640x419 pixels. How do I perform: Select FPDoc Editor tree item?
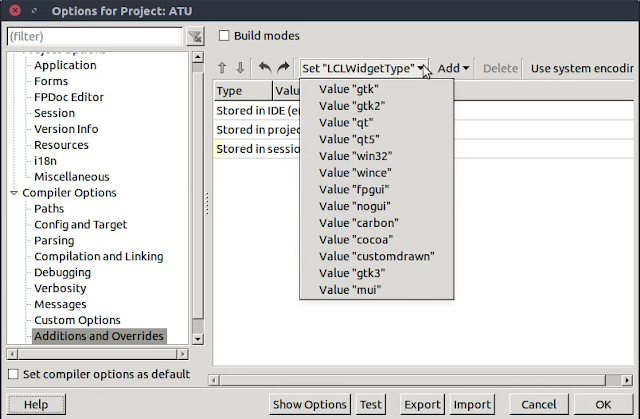69,97
